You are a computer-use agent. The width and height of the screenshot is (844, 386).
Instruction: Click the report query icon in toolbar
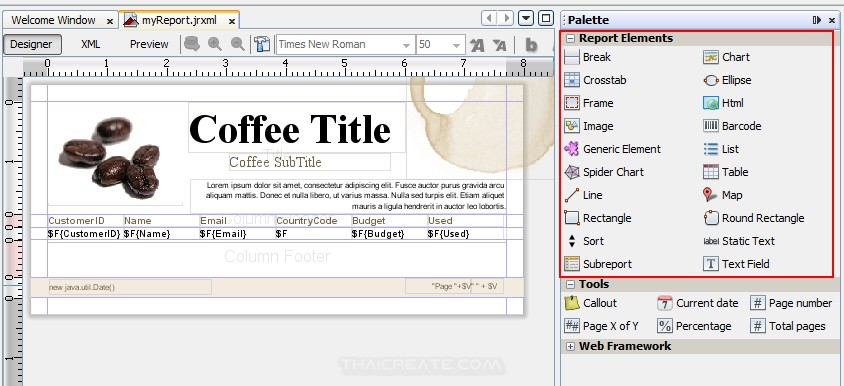[x=192, y=44]
